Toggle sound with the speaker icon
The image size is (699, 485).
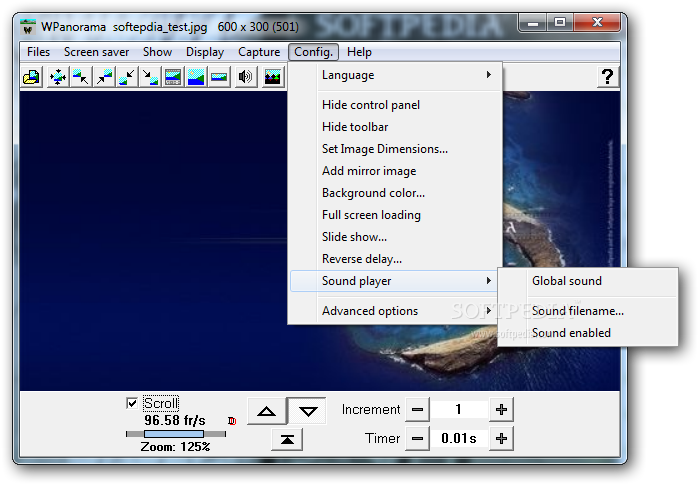246,77
